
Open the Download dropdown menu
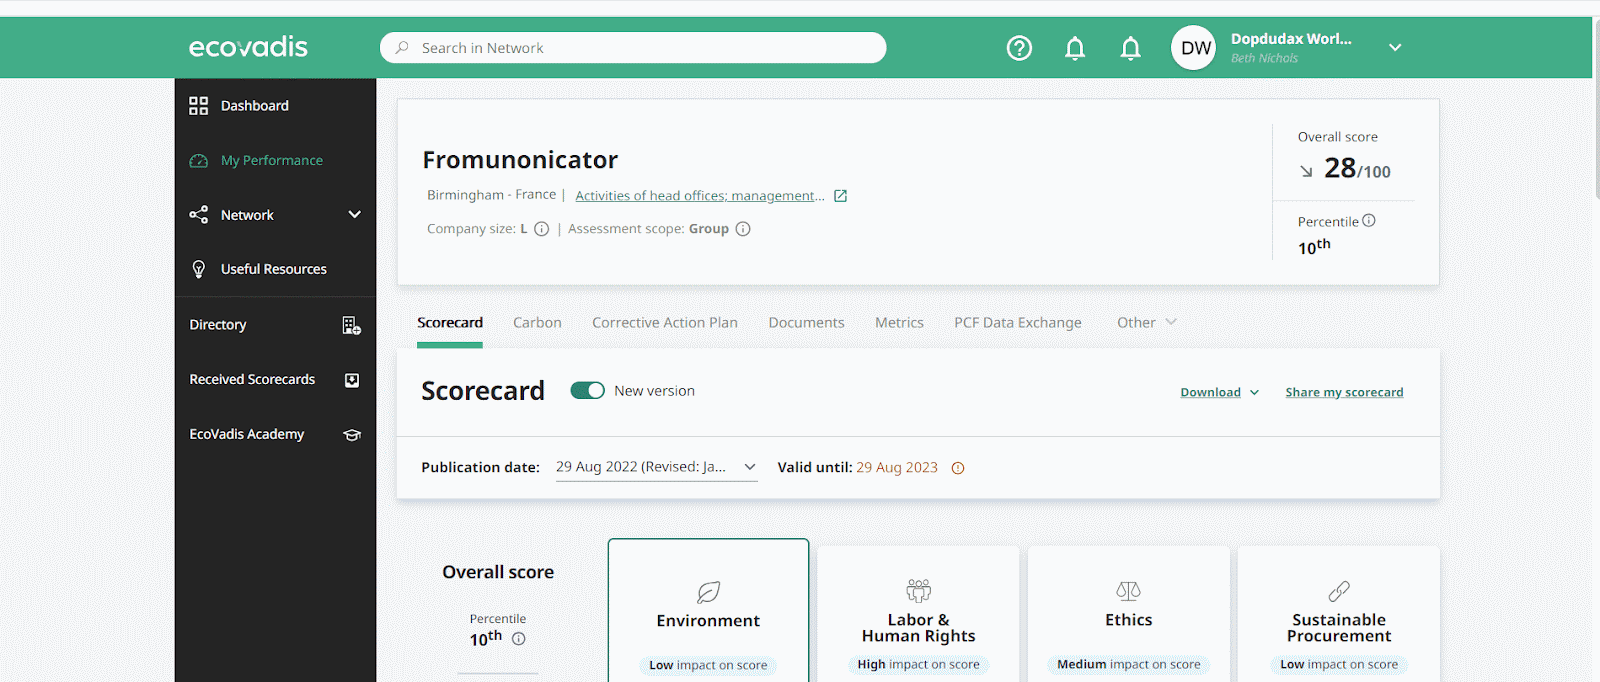1220,392
